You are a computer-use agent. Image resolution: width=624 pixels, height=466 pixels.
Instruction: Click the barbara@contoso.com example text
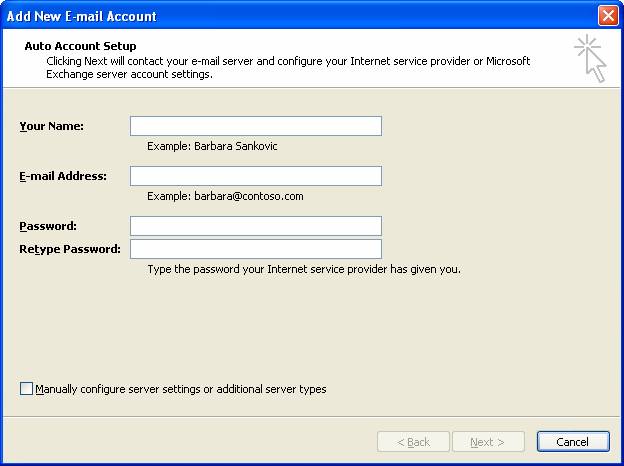coord(225,196)
